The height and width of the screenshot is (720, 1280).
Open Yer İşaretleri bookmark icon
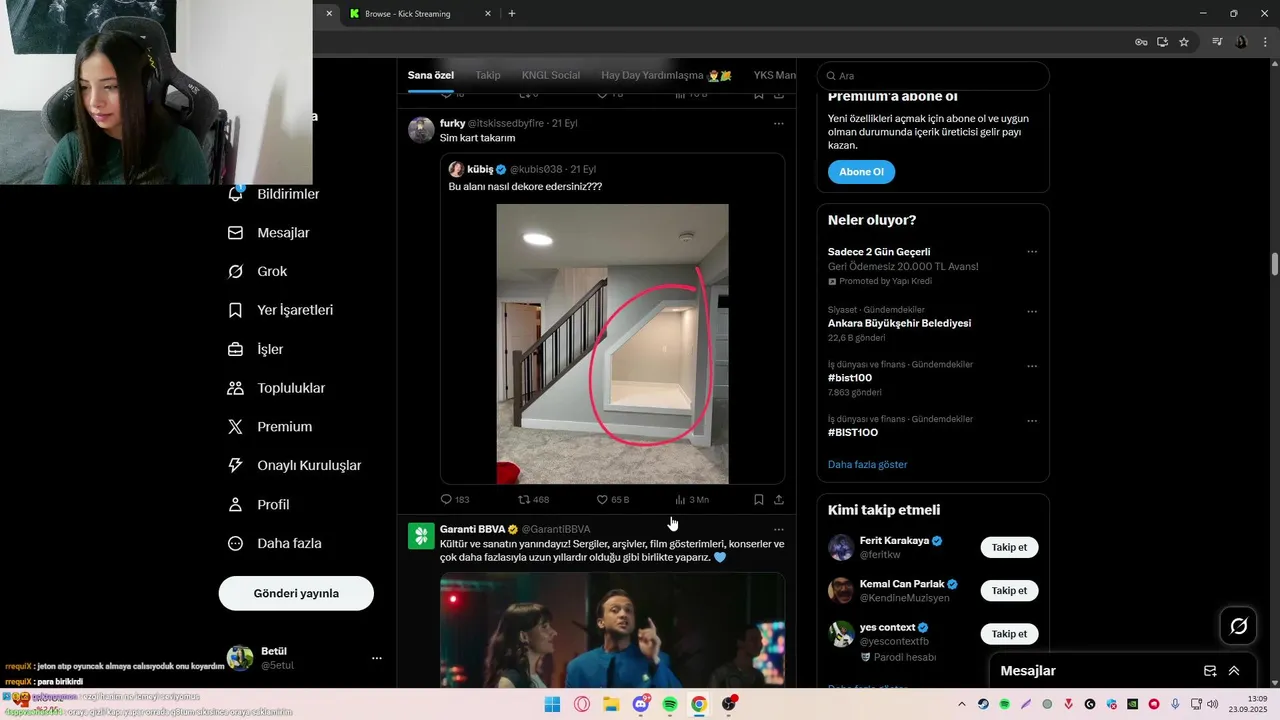pyautogui.click(x=236, y=310)
